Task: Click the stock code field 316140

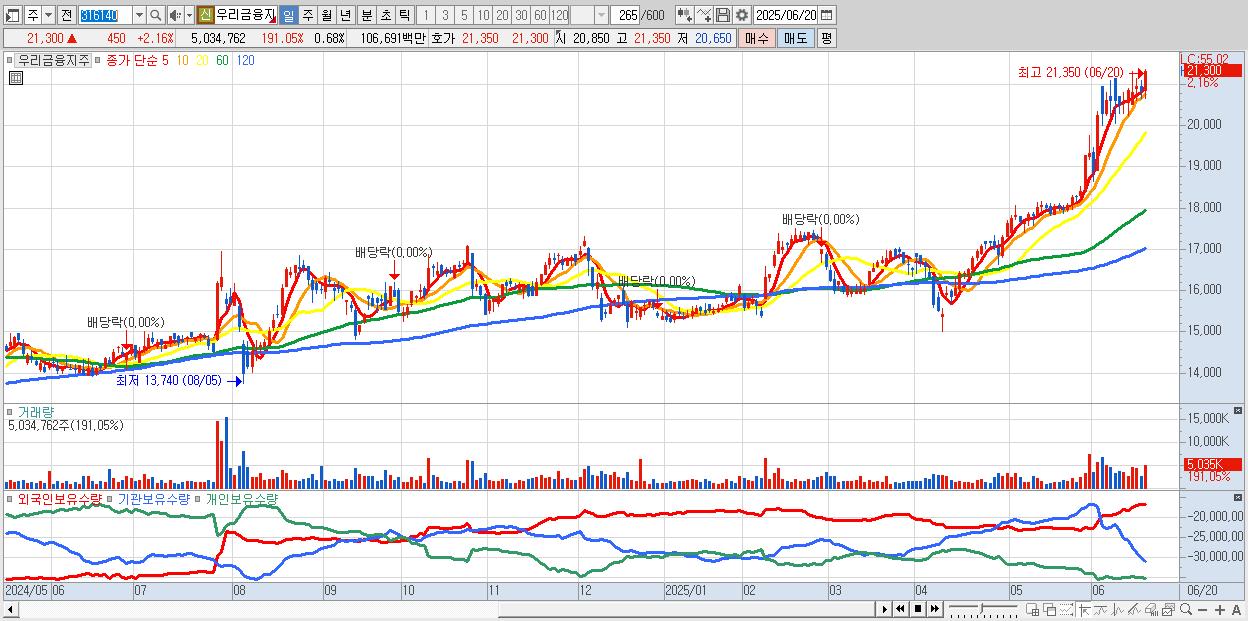Action: [x=105, y=15]
